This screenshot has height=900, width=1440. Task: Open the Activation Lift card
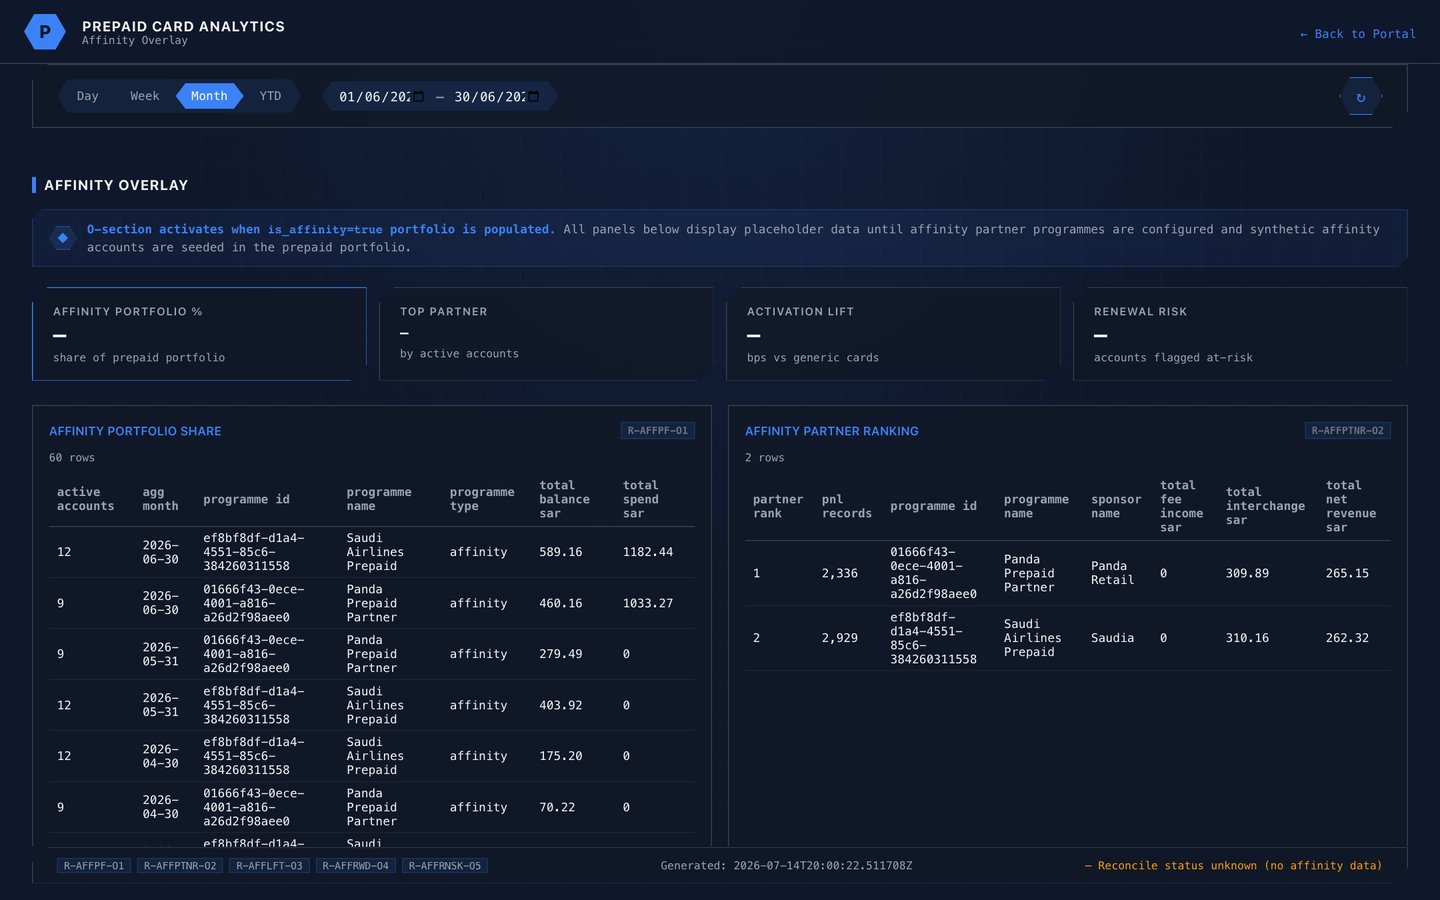893,334
